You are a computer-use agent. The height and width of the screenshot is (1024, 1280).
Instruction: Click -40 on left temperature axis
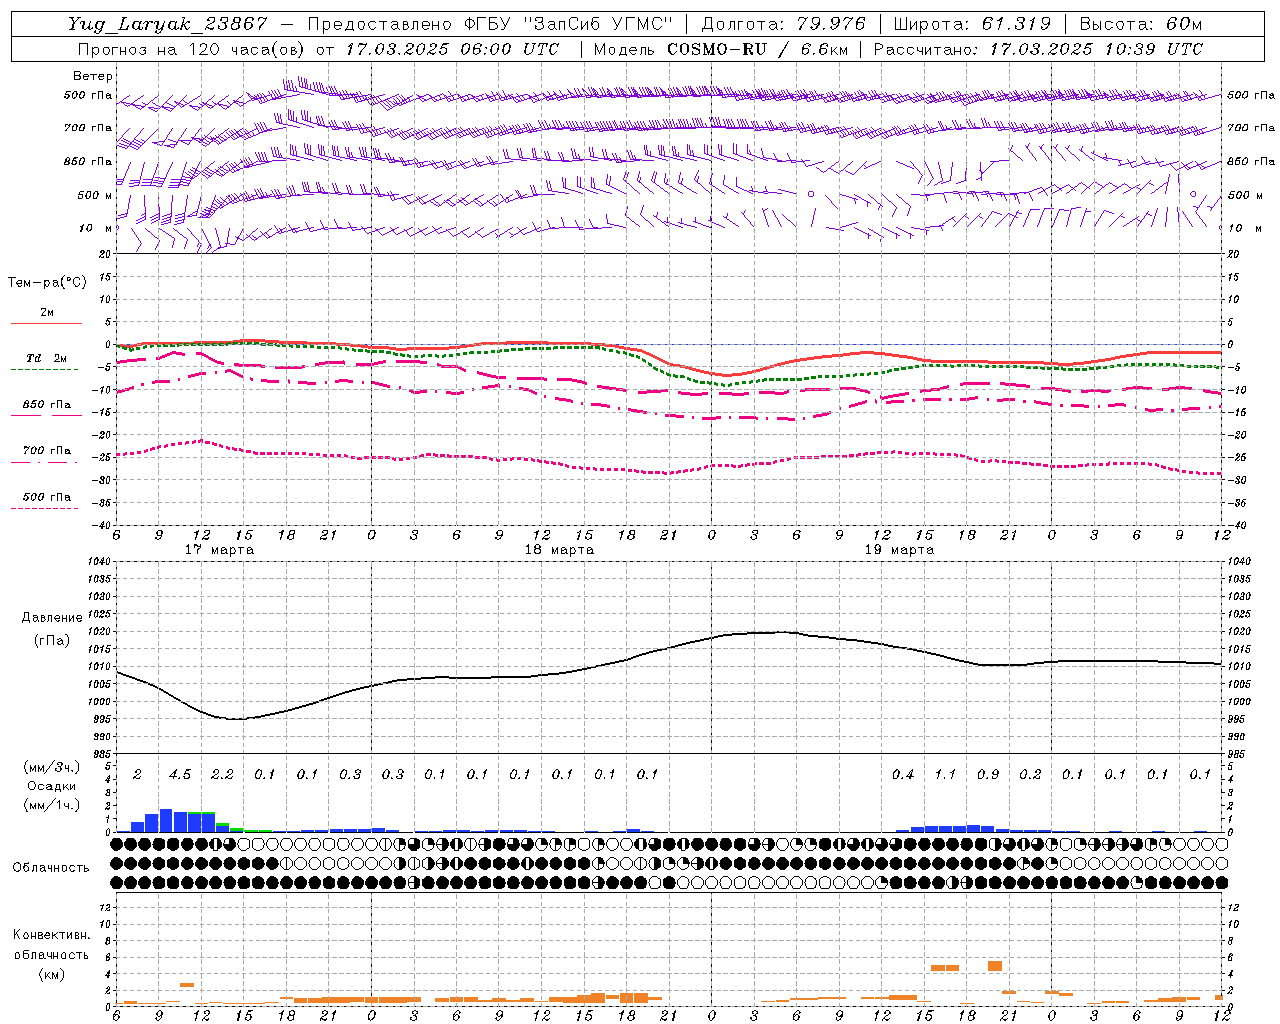click(101, 525)
